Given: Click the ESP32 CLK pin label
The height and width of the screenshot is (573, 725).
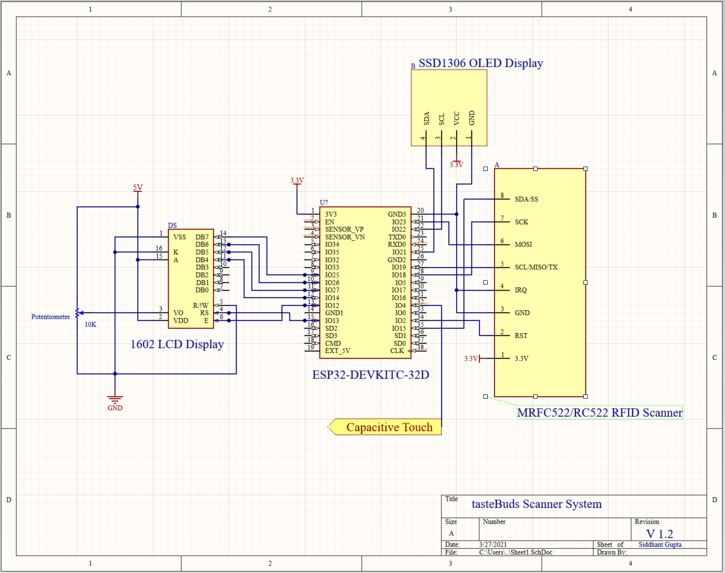Looking at the screenshot, I should (397, 351).
